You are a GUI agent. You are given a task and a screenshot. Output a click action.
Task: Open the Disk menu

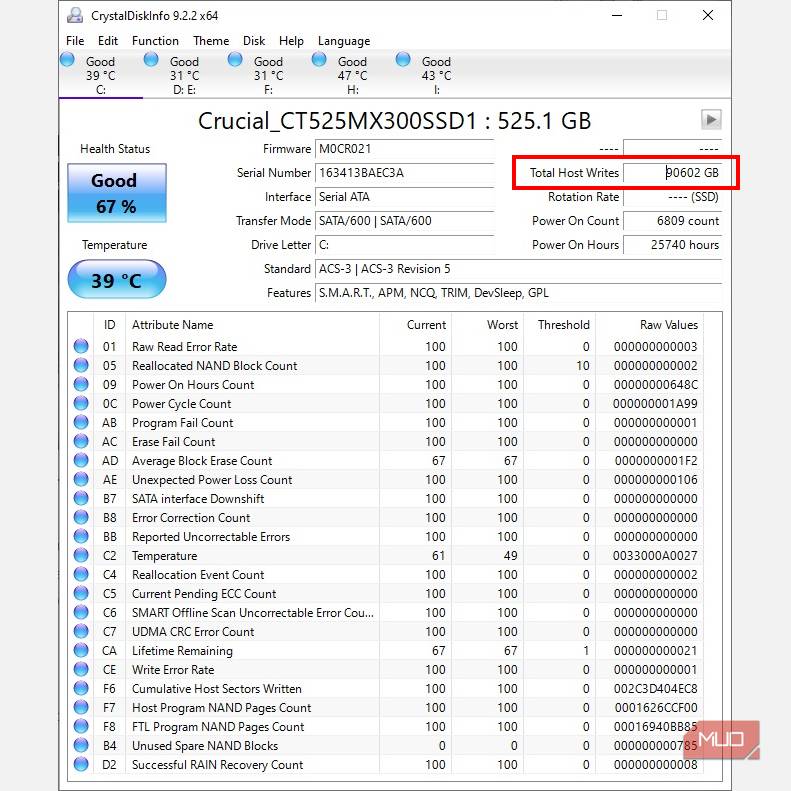click(x=253, y=41)
